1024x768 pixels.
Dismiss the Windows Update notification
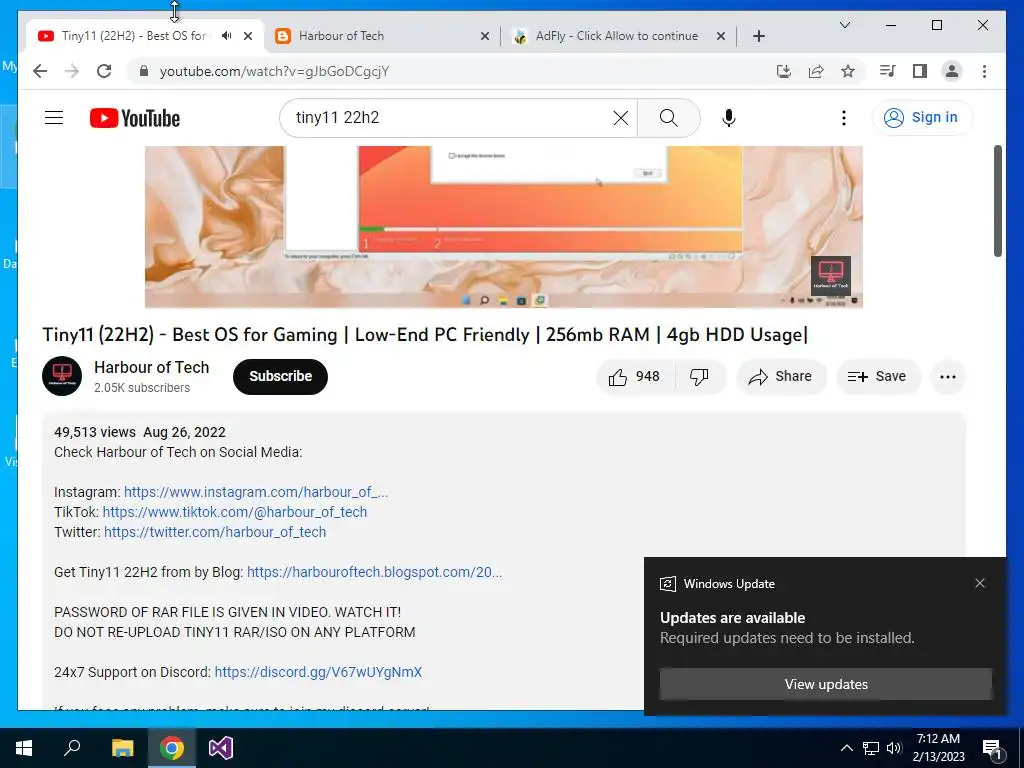pos(980,583)
